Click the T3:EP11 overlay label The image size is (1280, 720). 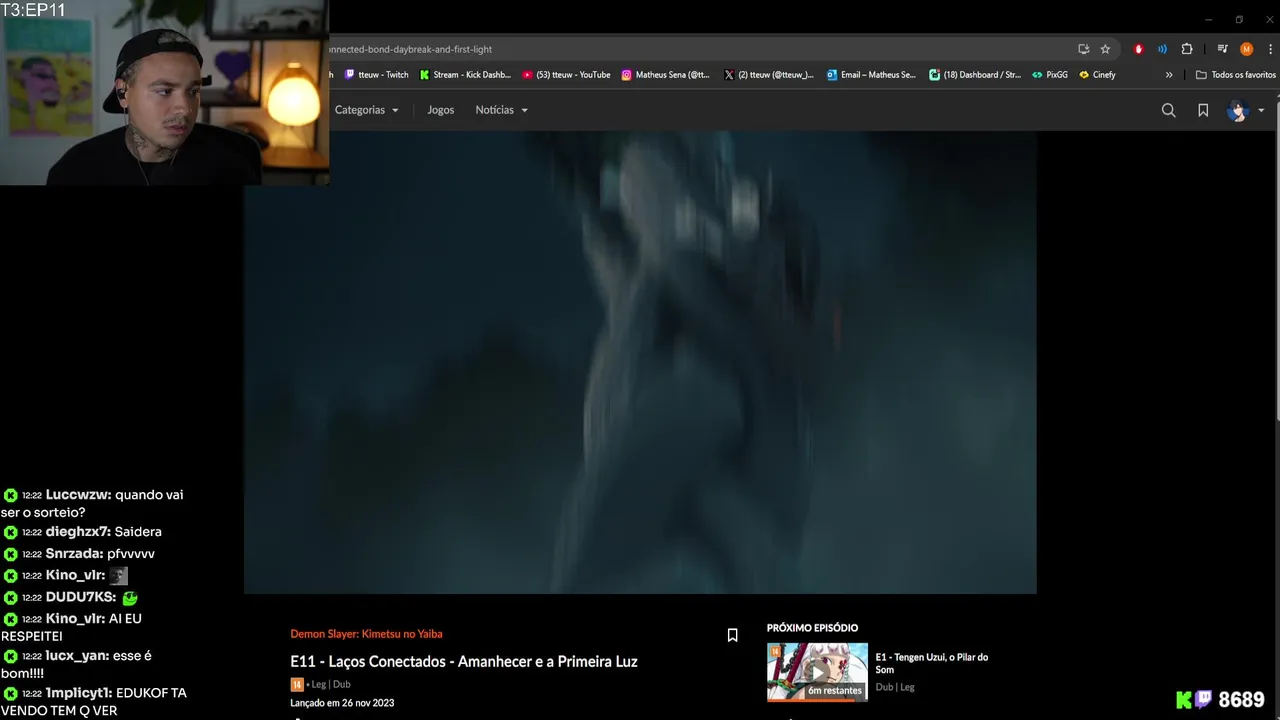(33, 10)
